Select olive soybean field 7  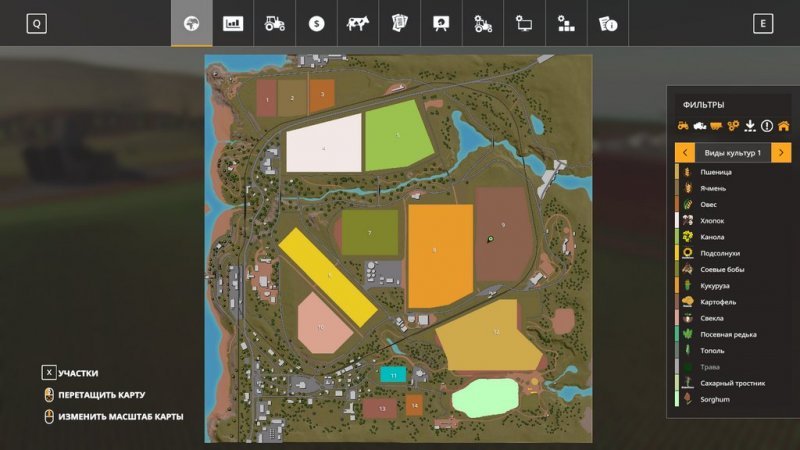point(370,233)
